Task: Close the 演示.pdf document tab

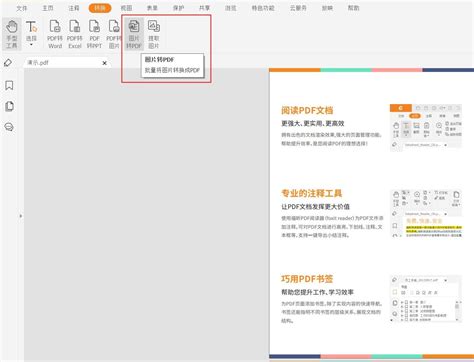Action: coord(105,63)
